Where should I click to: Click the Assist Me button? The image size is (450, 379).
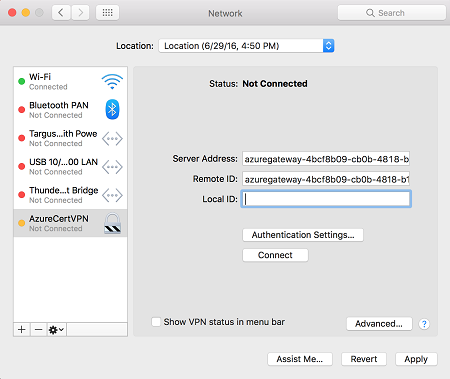300,359
